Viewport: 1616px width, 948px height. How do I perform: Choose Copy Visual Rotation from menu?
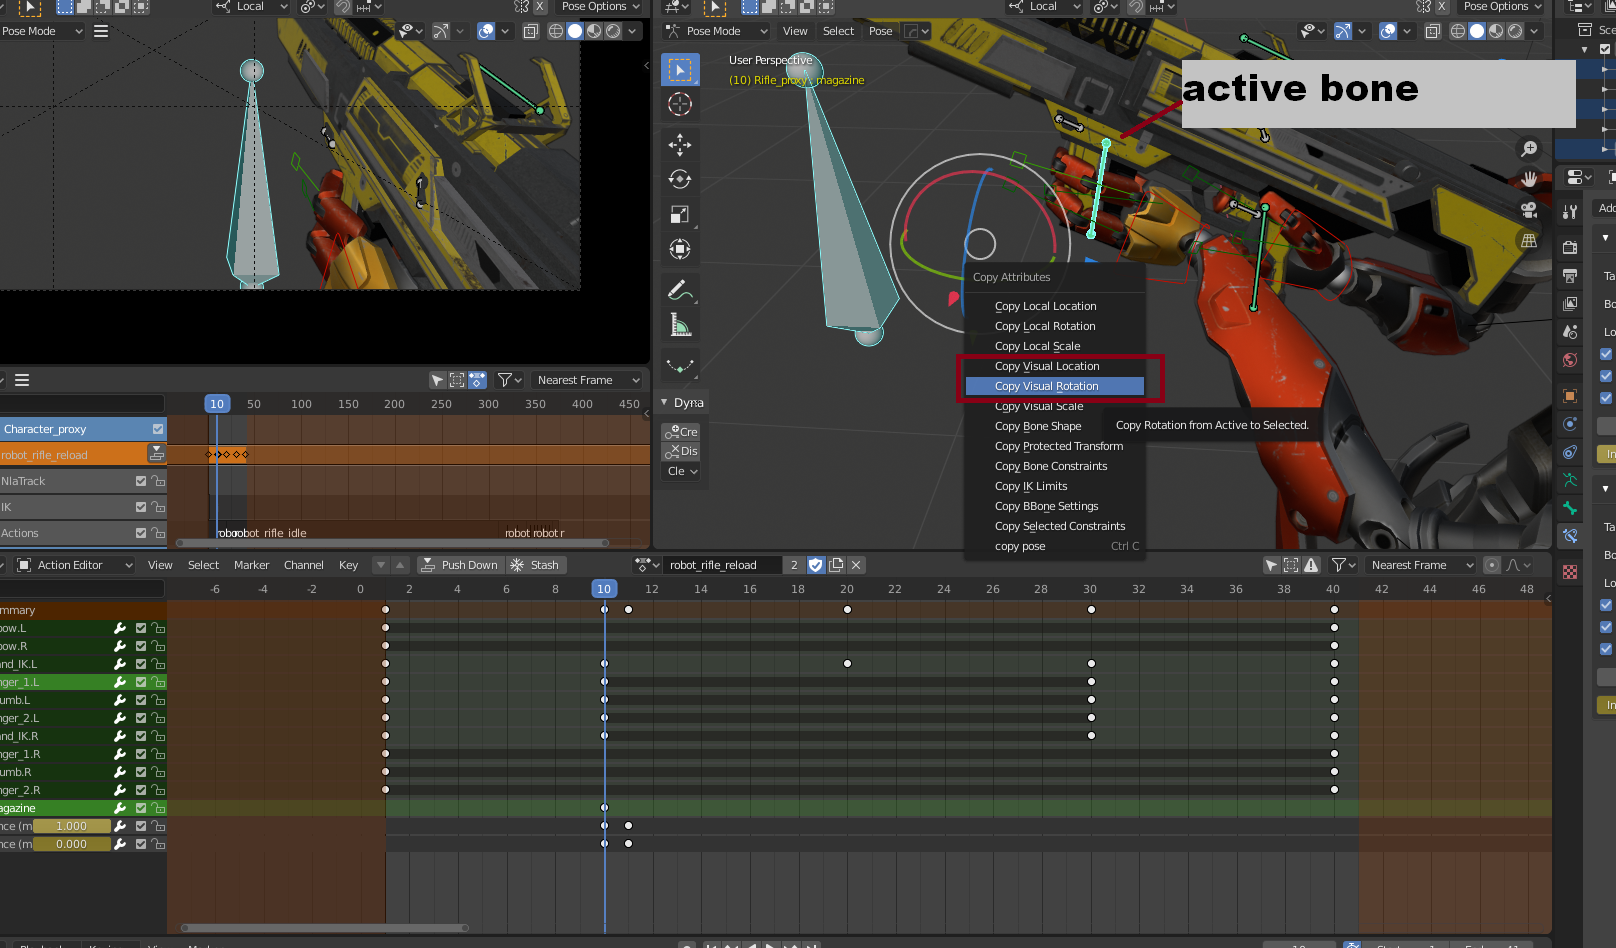[x=1046, y=386]
